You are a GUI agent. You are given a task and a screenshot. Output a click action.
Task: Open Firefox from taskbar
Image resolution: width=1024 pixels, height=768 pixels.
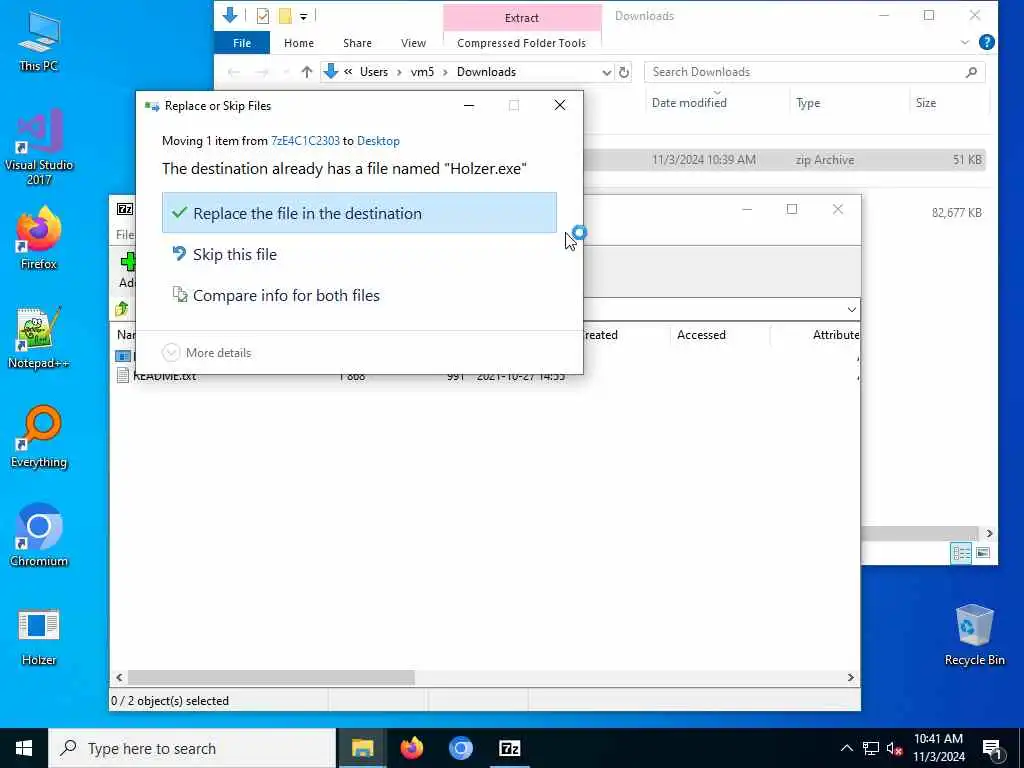coord(411,748)
